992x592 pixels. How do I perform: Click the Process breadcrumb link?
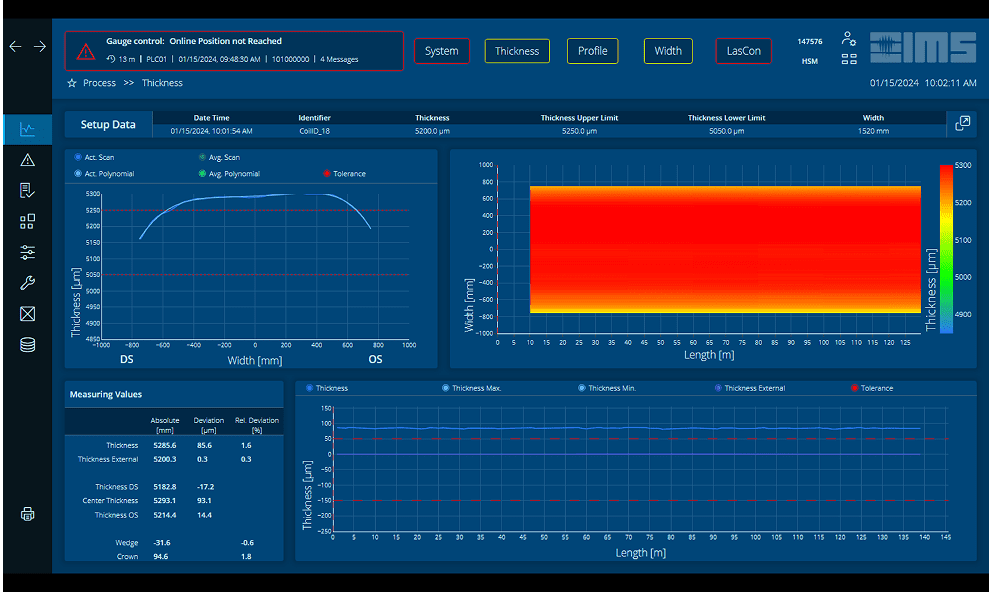[x=99, y=83]
